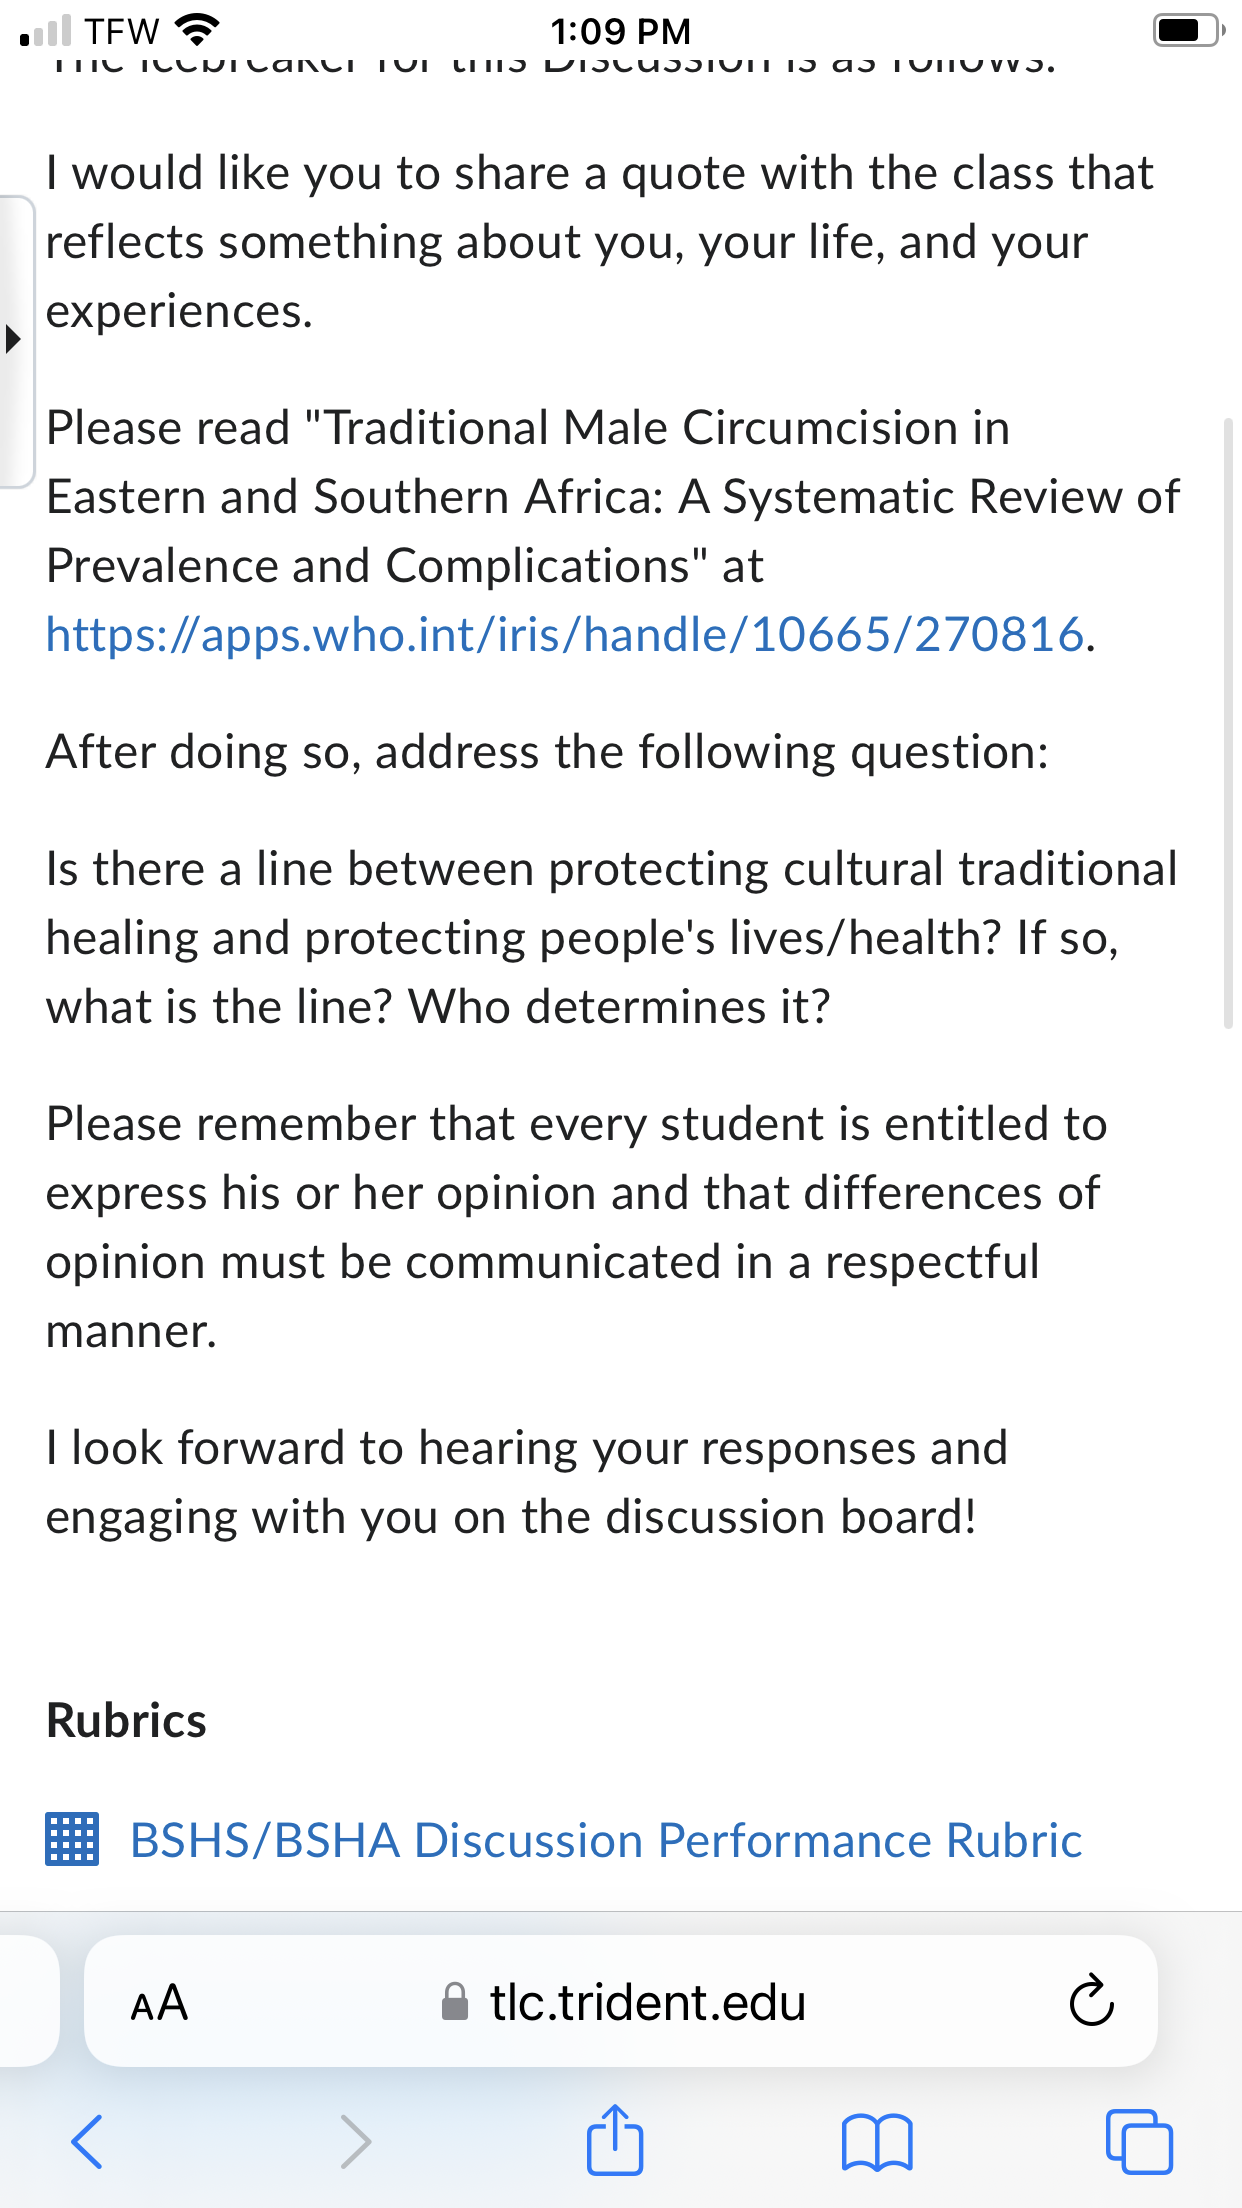Image resolution: width=1242 pixels, height=2208 pixels.
Task: Click the Rubrics heading
Action: 126,1721
